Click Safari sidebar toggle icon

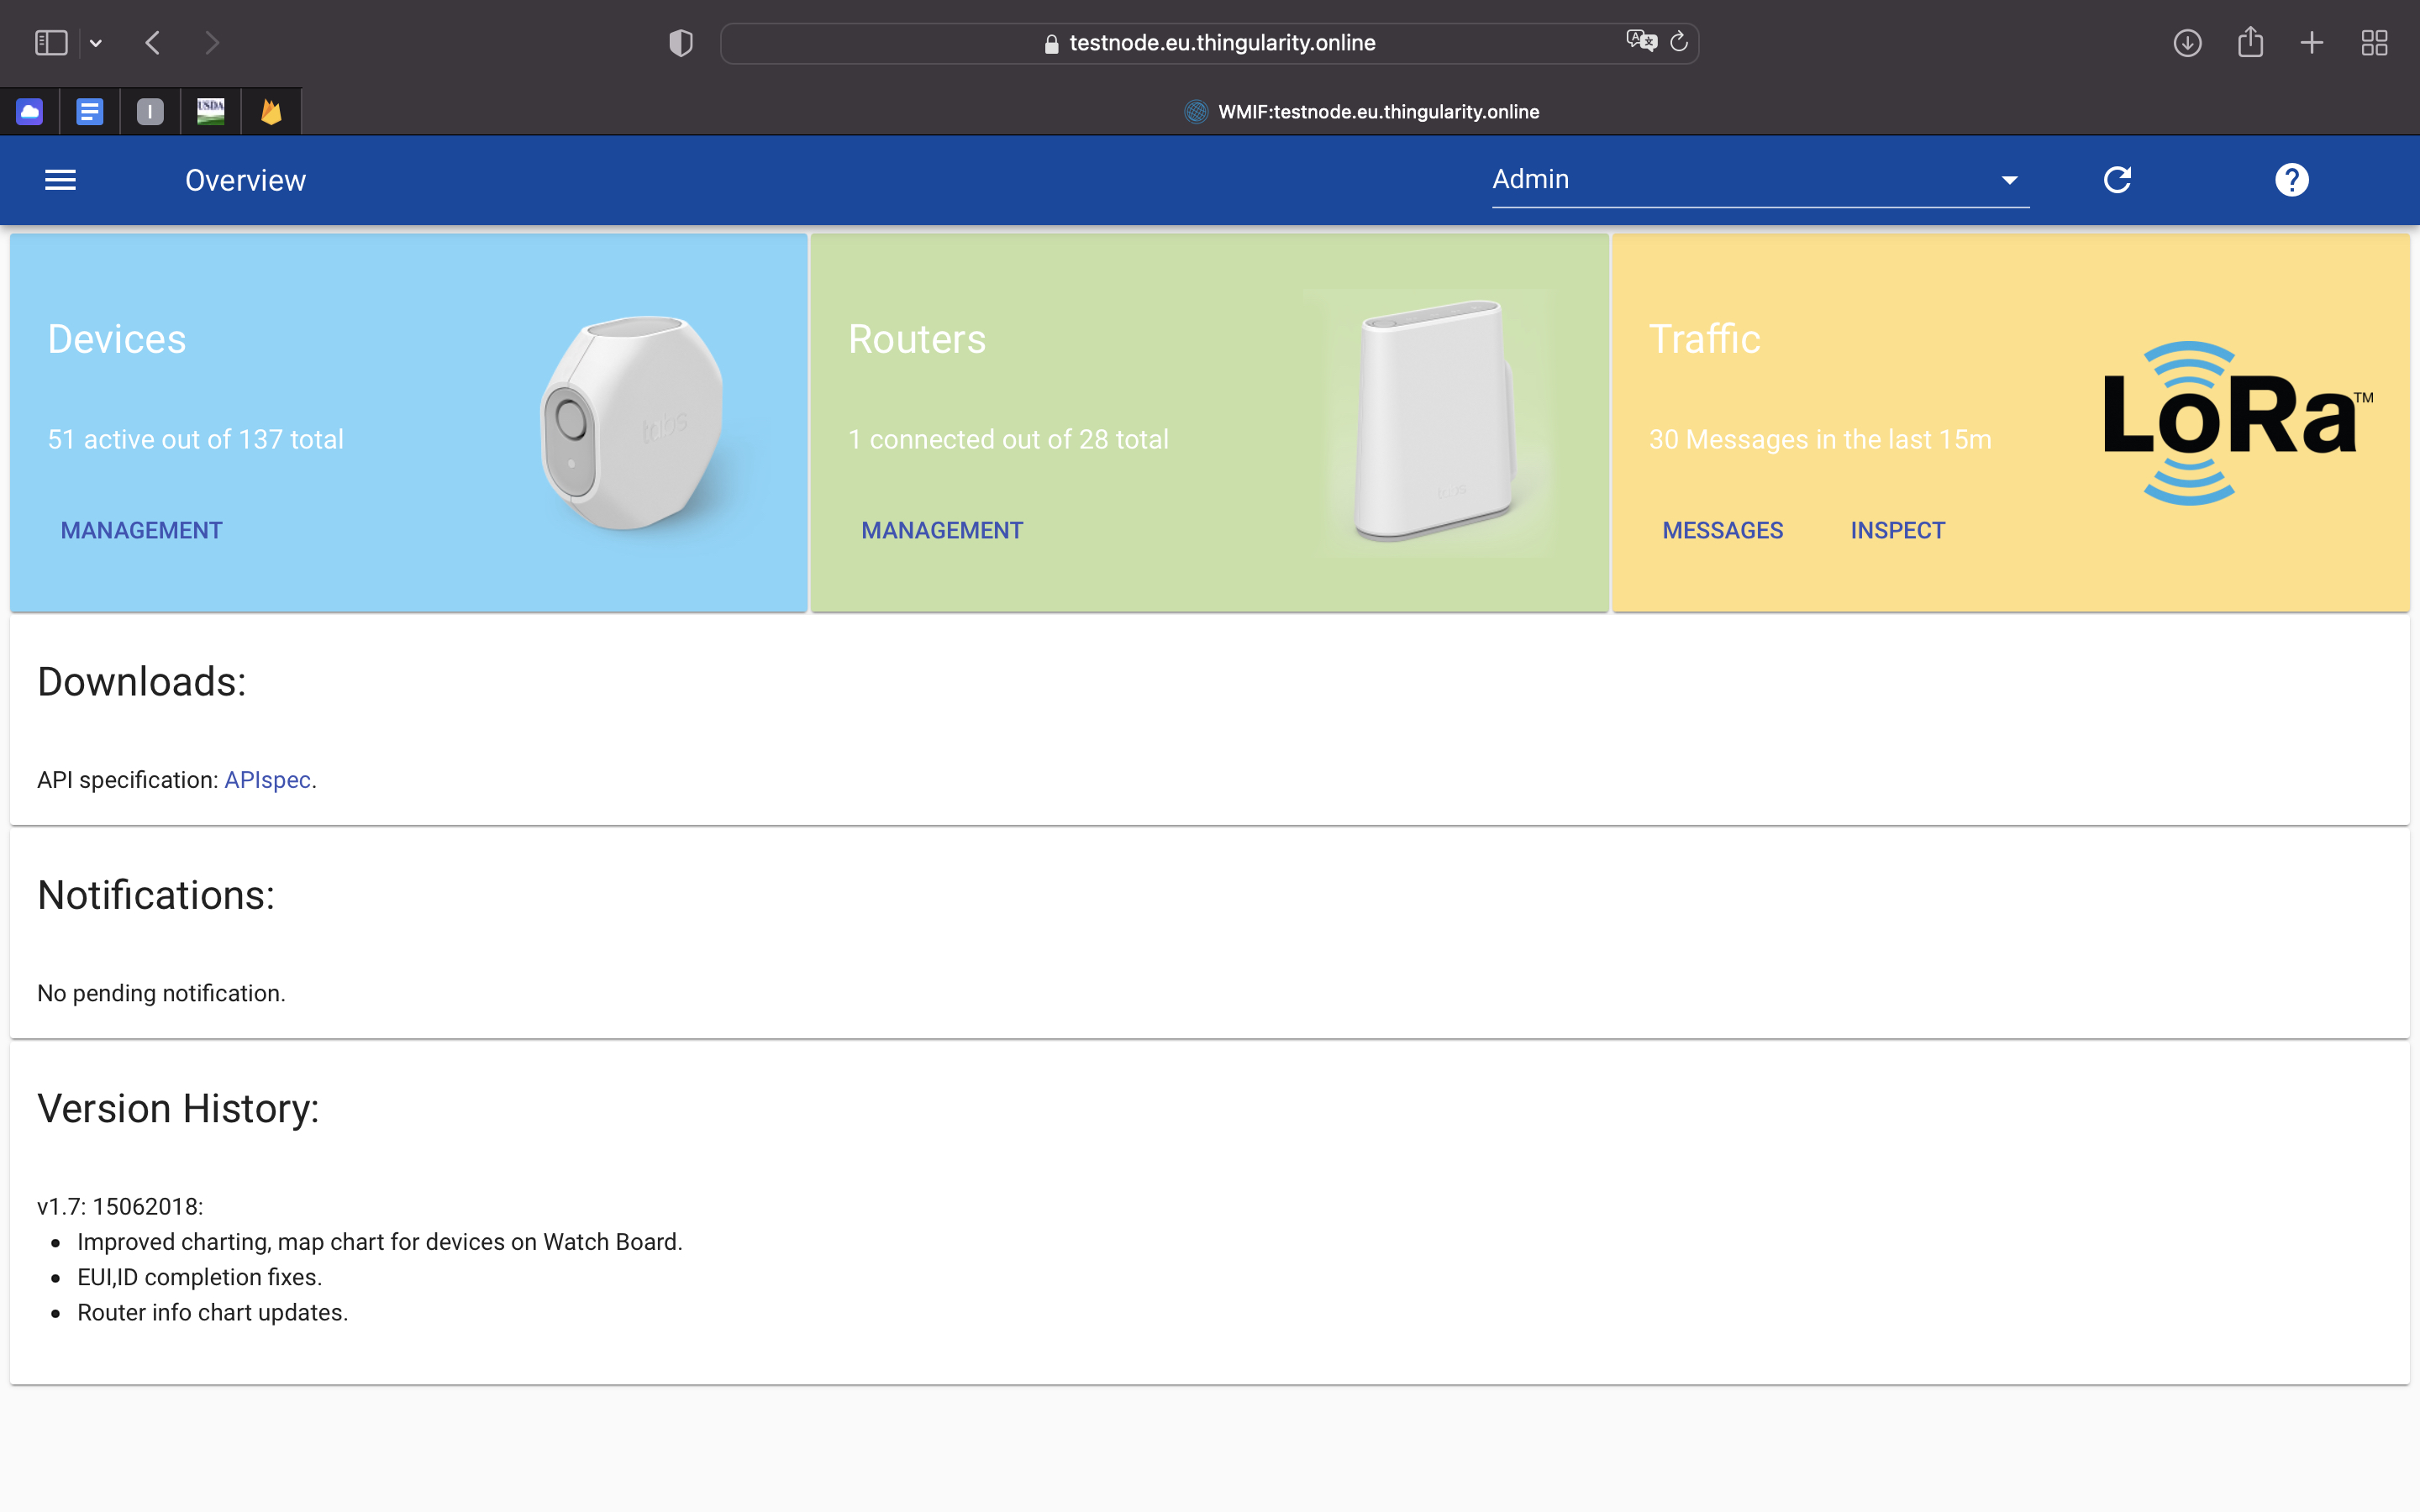51,43
